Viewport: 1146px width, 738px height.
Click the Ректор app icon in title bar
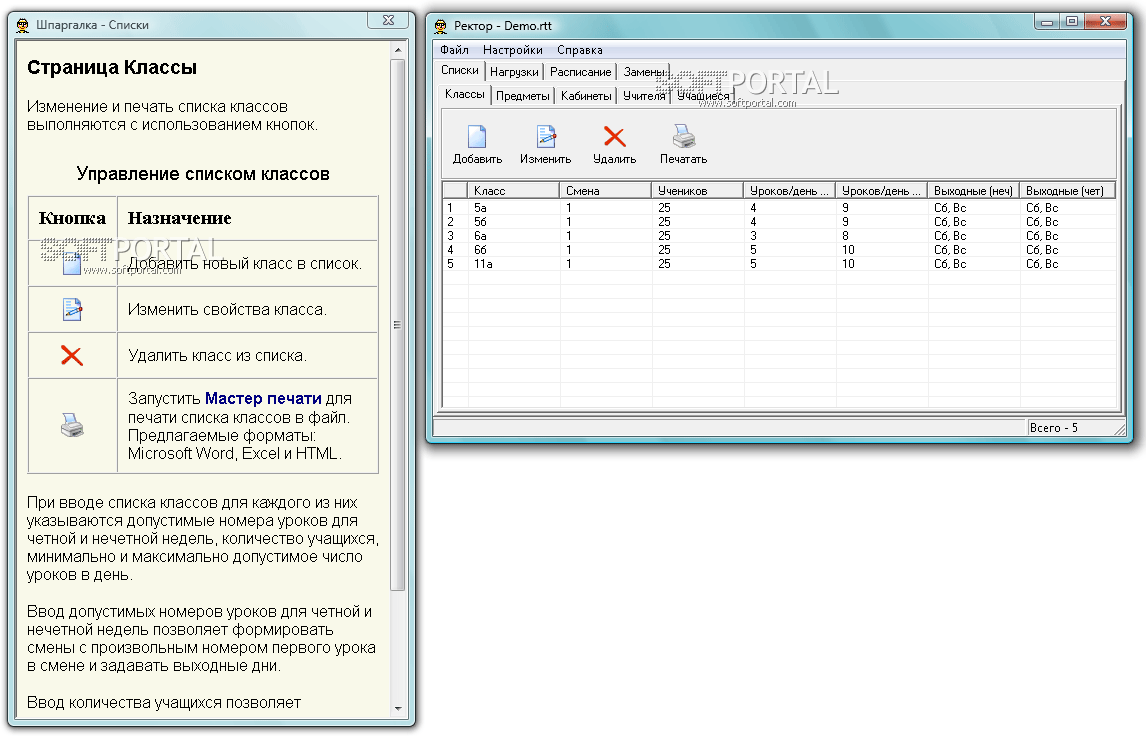[441, 26]
